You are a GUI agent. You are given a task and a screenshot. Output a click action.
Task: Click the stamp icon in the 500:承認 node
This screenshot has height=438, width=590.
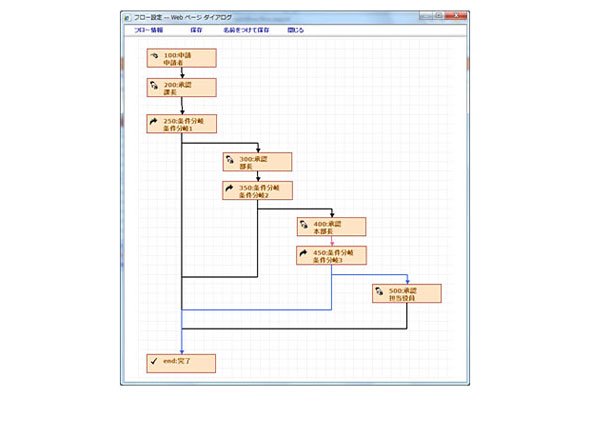click(379, 291)
